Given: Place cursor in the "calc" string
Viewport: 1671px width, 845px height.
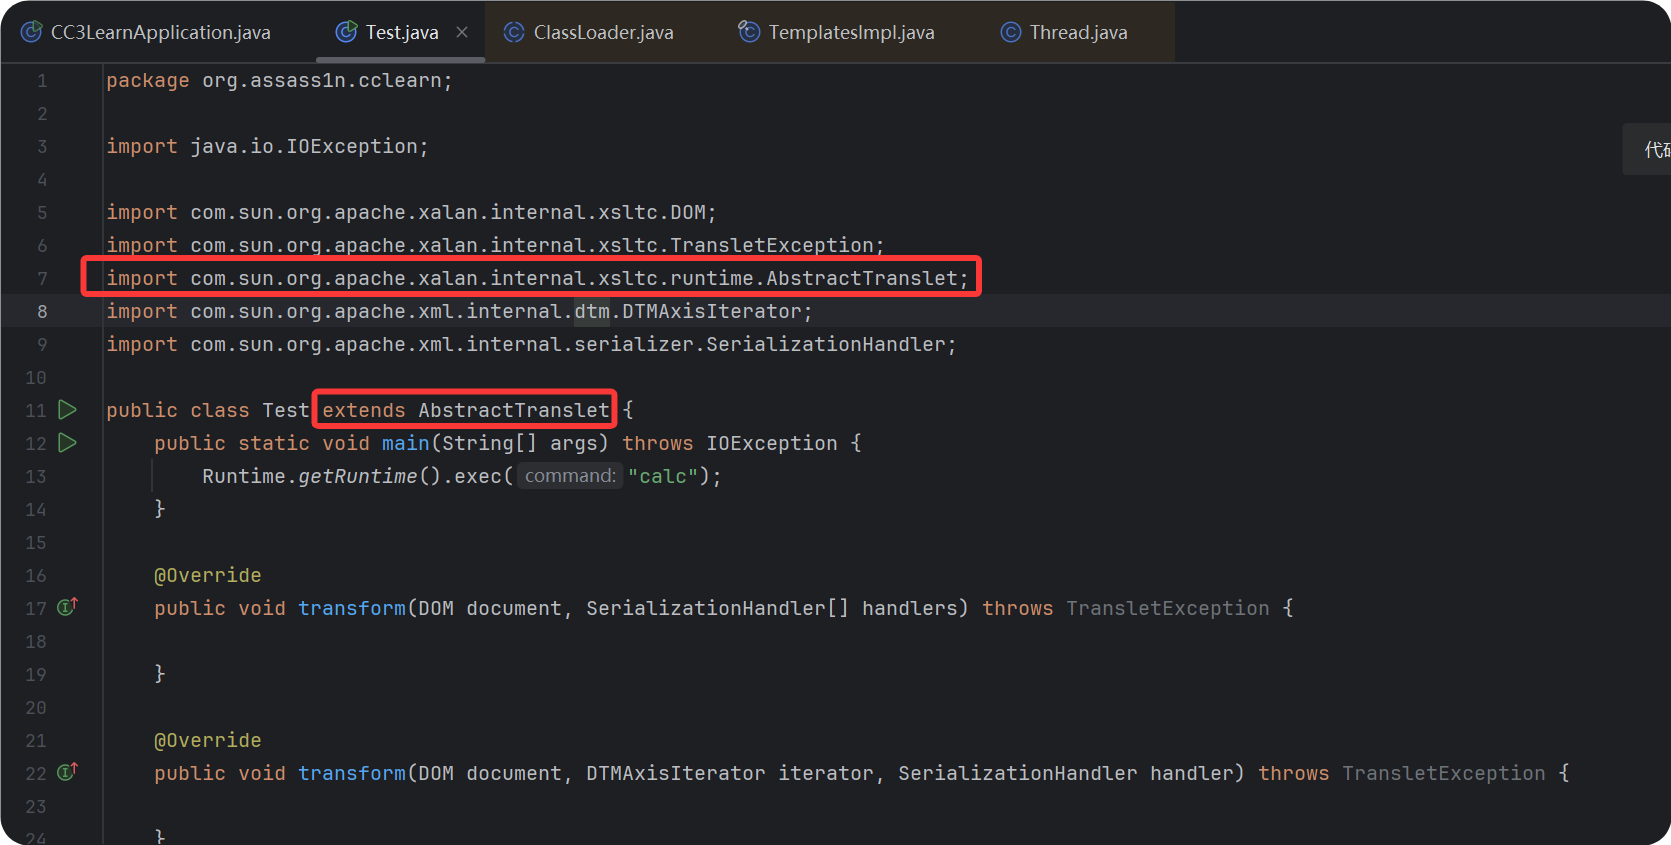Looking at the screenshot, I should 662,476.
